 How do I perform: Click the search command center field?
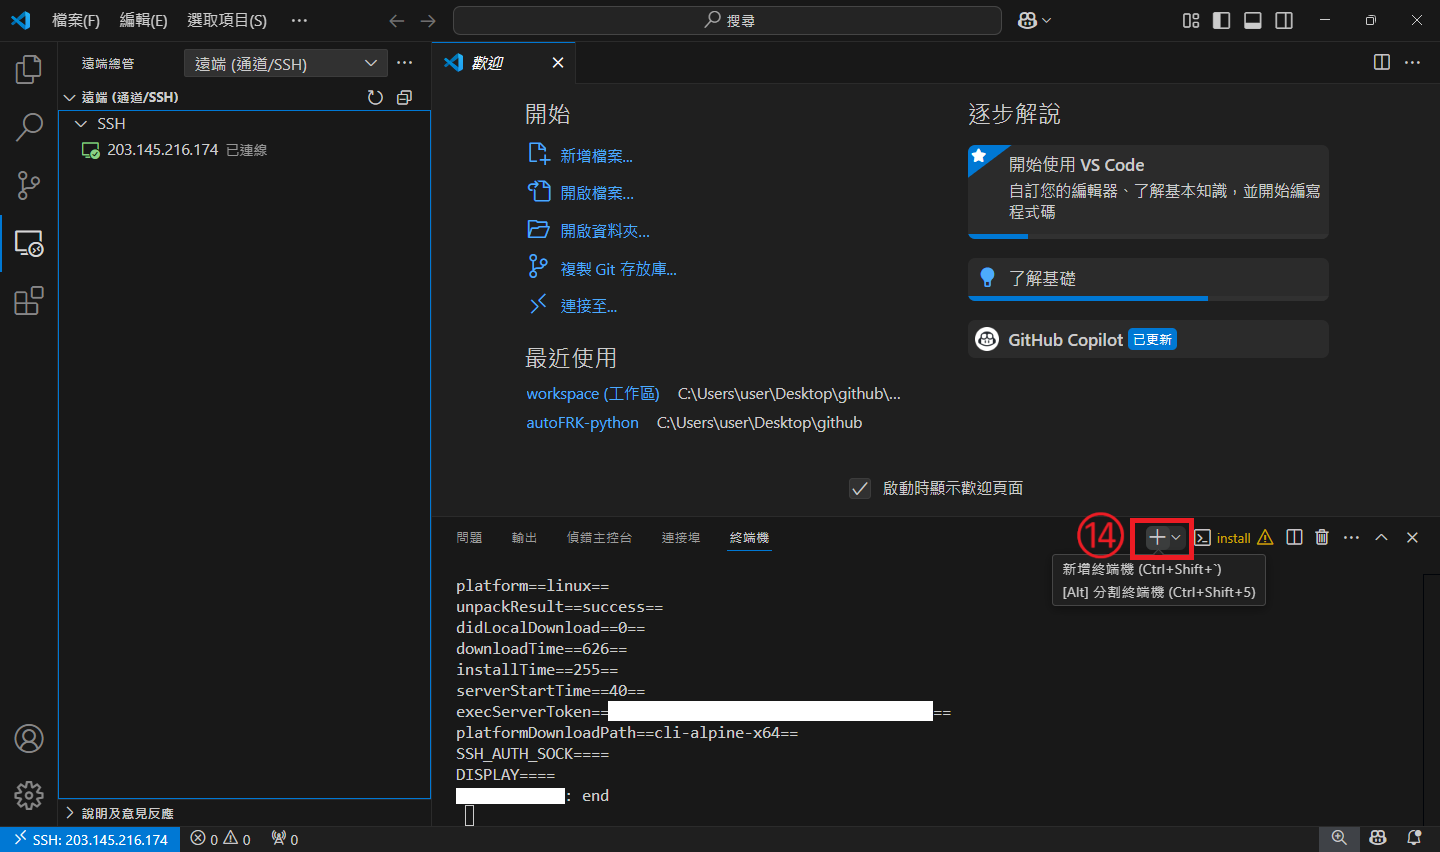tap(727, 20)
